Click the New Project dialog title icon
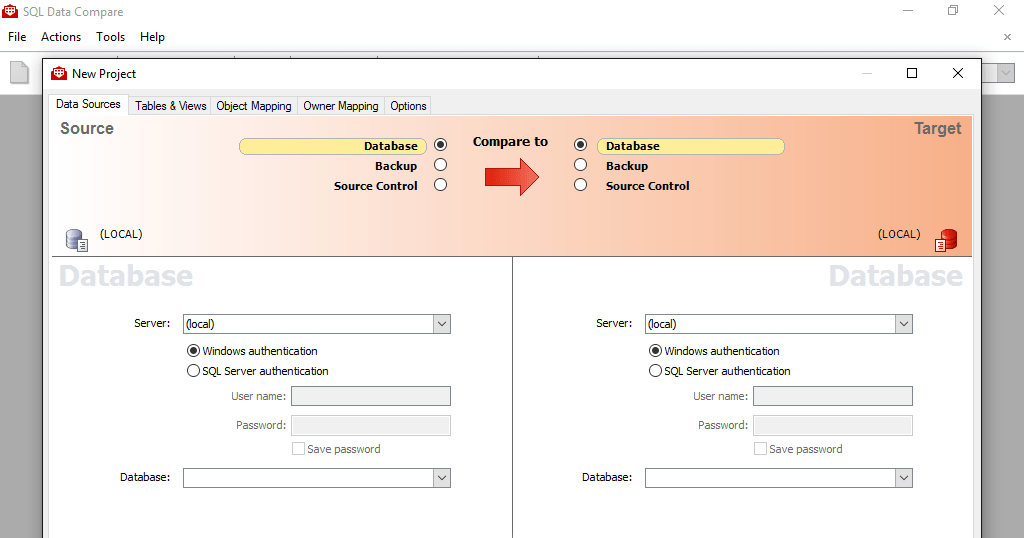1024x538 pixels. (x=59, y=73)
